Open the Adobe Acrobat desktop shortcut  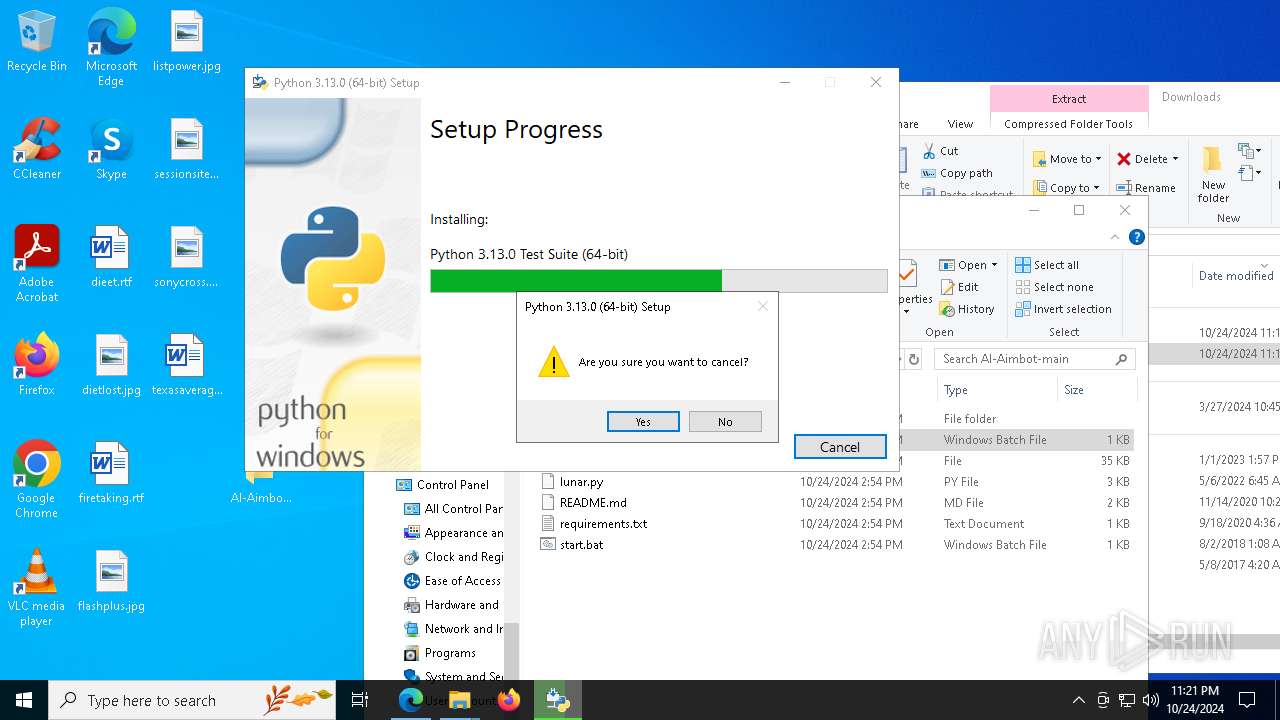point(37,264)
